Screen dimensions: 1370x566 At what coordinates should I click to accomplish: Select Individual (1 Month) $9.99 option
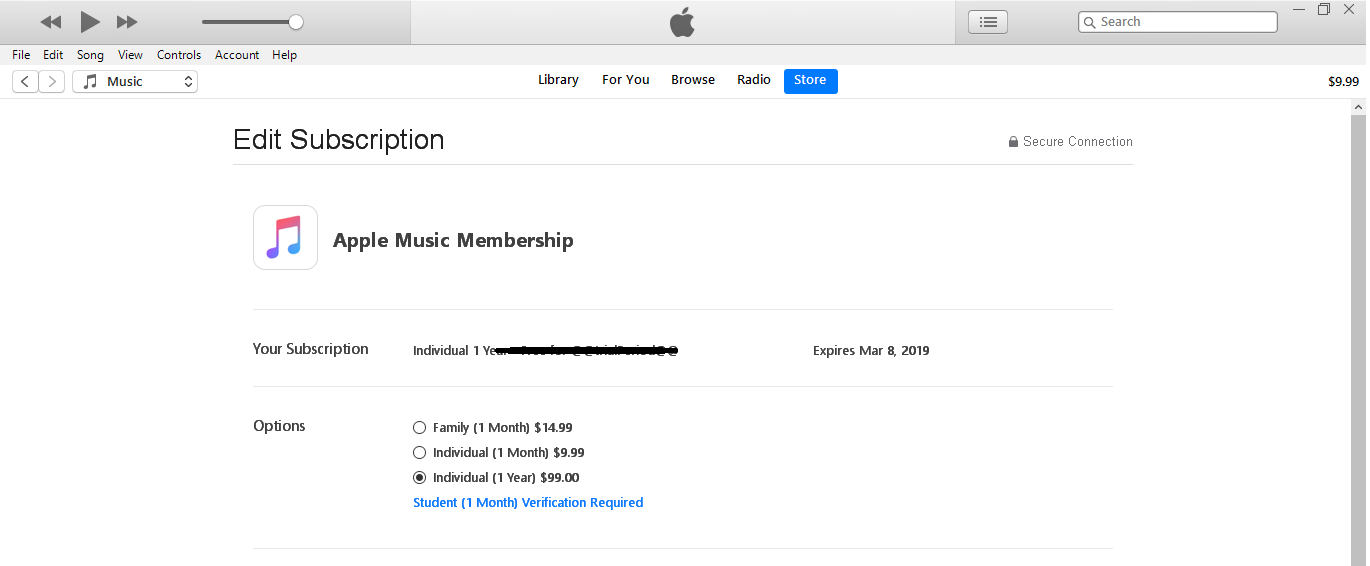click(x=420, y=453)
